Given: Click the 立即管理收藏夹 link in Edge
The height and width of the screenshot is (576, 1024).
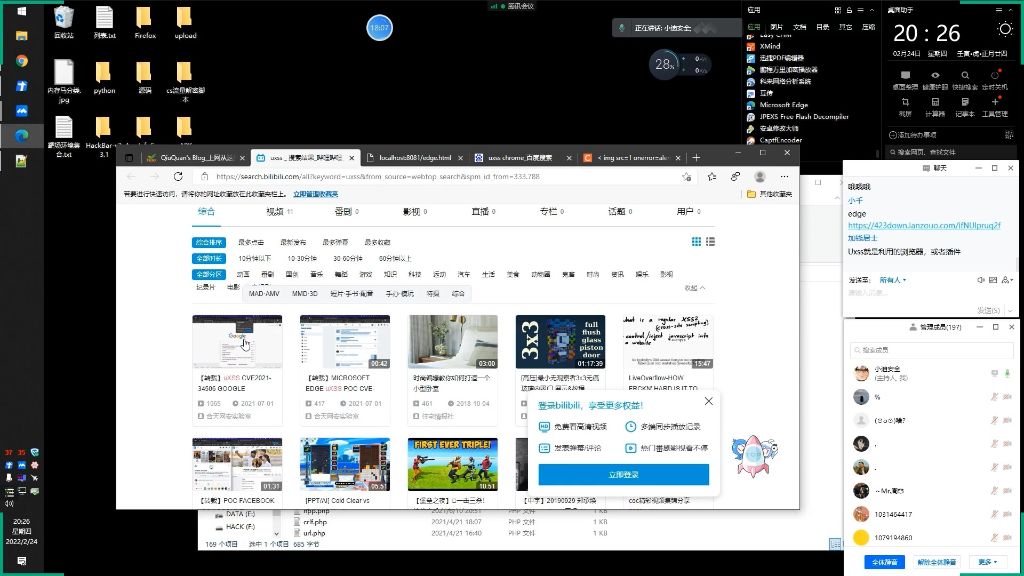Looking at the screenshot, I should click(315, 194).
